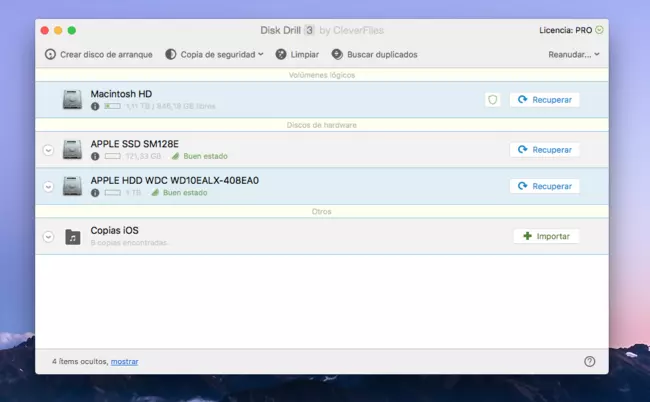Image resolution: width=650 pixels, height=402 pixels.
Task: Close the Disk Drill window
Action: click(45, 30)
